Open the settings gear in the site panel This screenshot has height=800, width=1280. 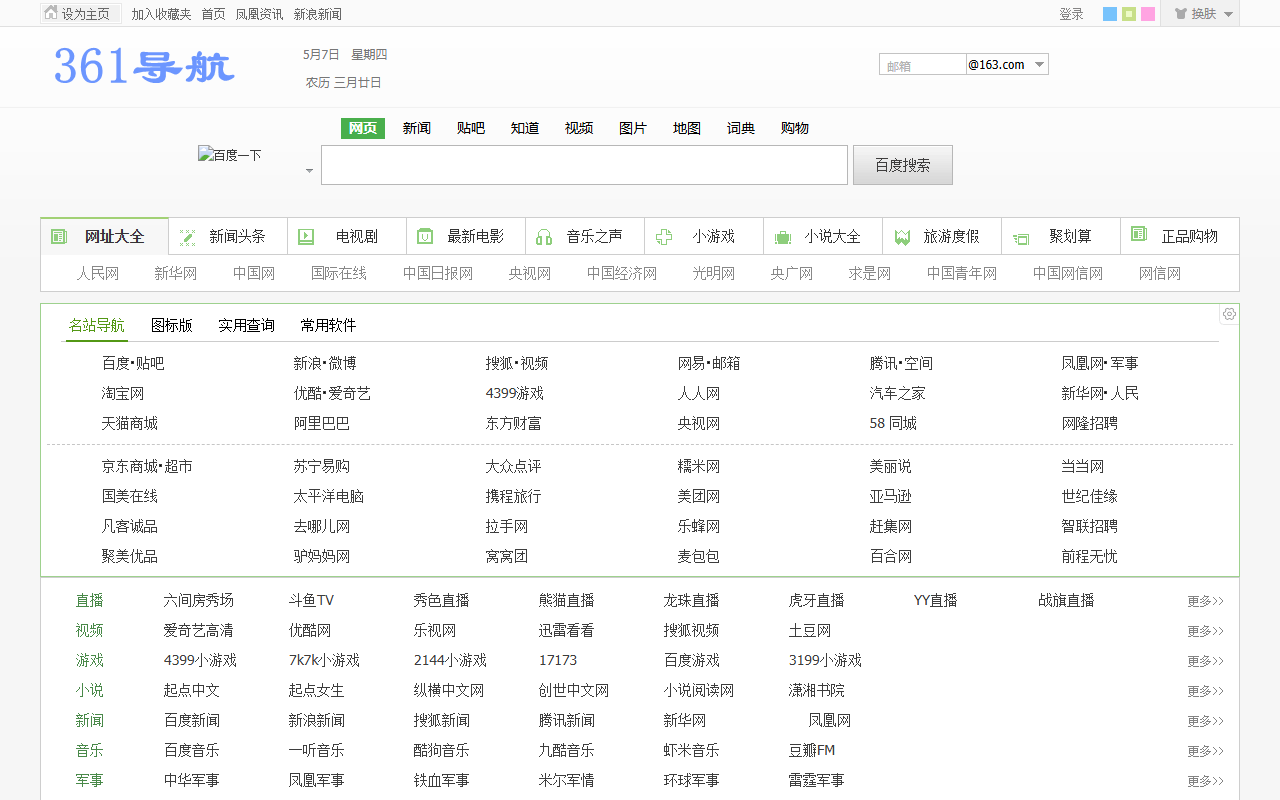[x=1229, y=314]
